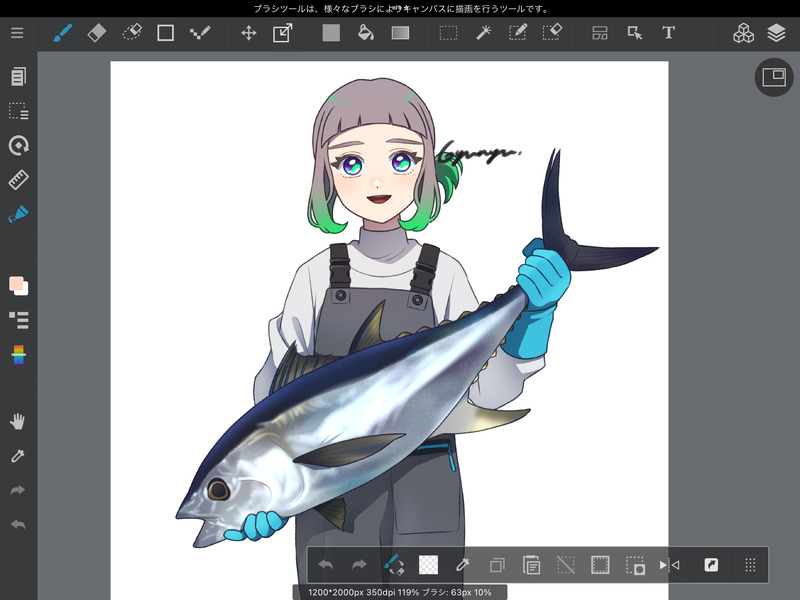Select the Magic Wand tool
Screen dimensions: 800x600
[483, 33]
